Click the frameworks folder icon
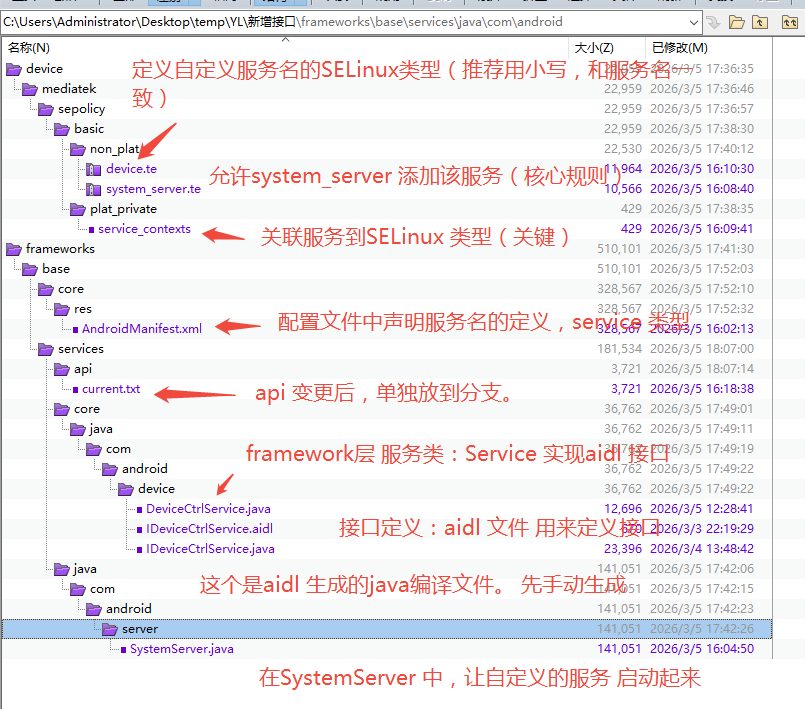Screen dimensions: 805x709 pyautogui.click(x=14, y=250)
